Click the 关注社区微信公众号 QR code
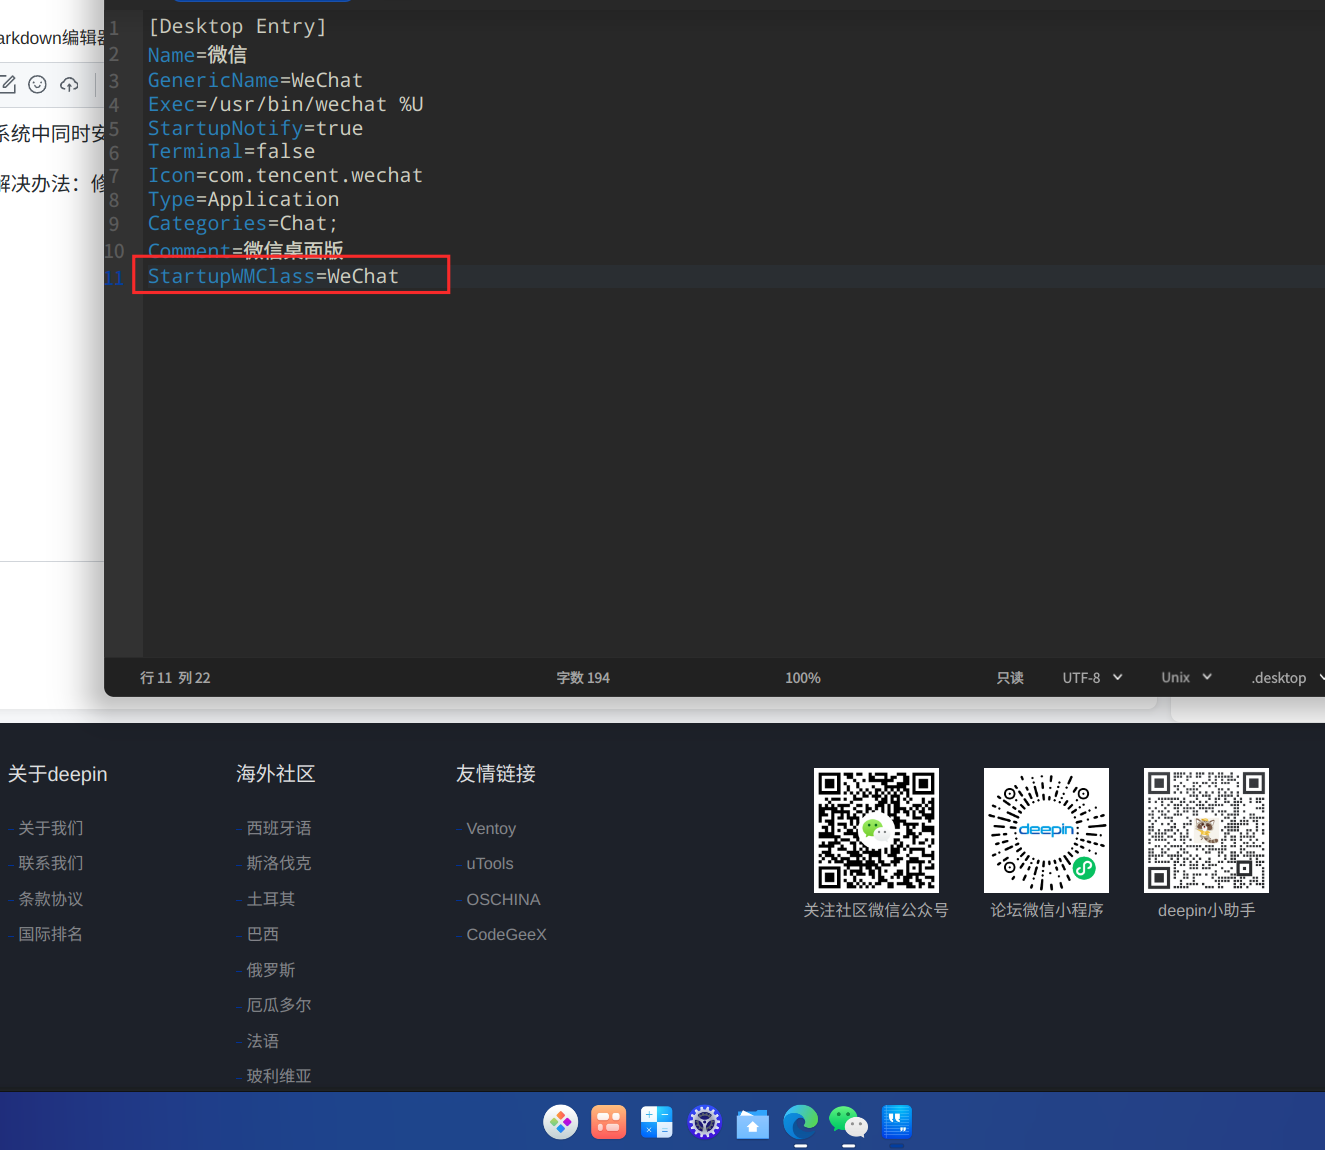The width and height of the screenshot is (1325, 1150). click(x=876, y=830)
